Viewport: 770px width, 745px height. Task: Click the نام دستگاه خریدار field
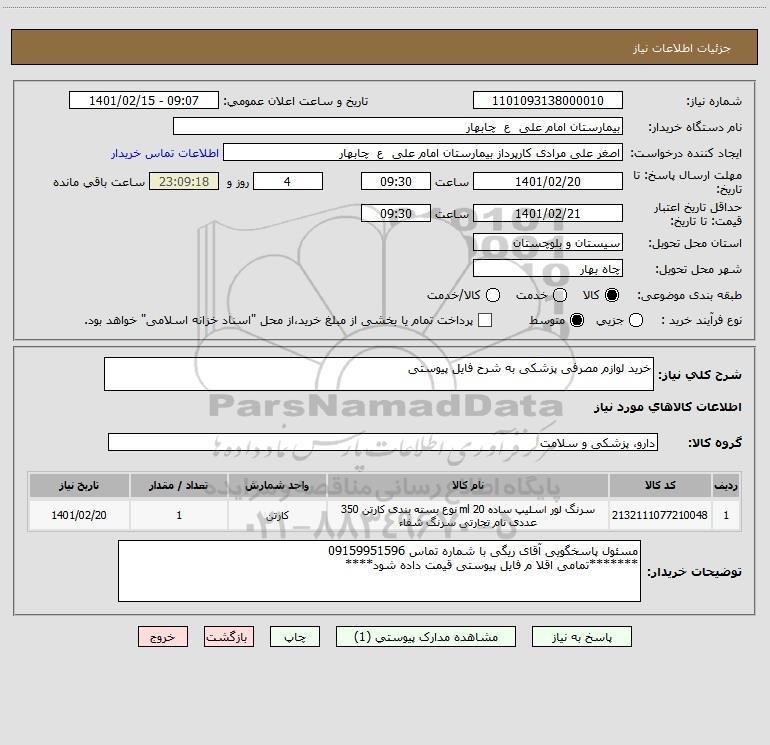[x=398, y=127]
